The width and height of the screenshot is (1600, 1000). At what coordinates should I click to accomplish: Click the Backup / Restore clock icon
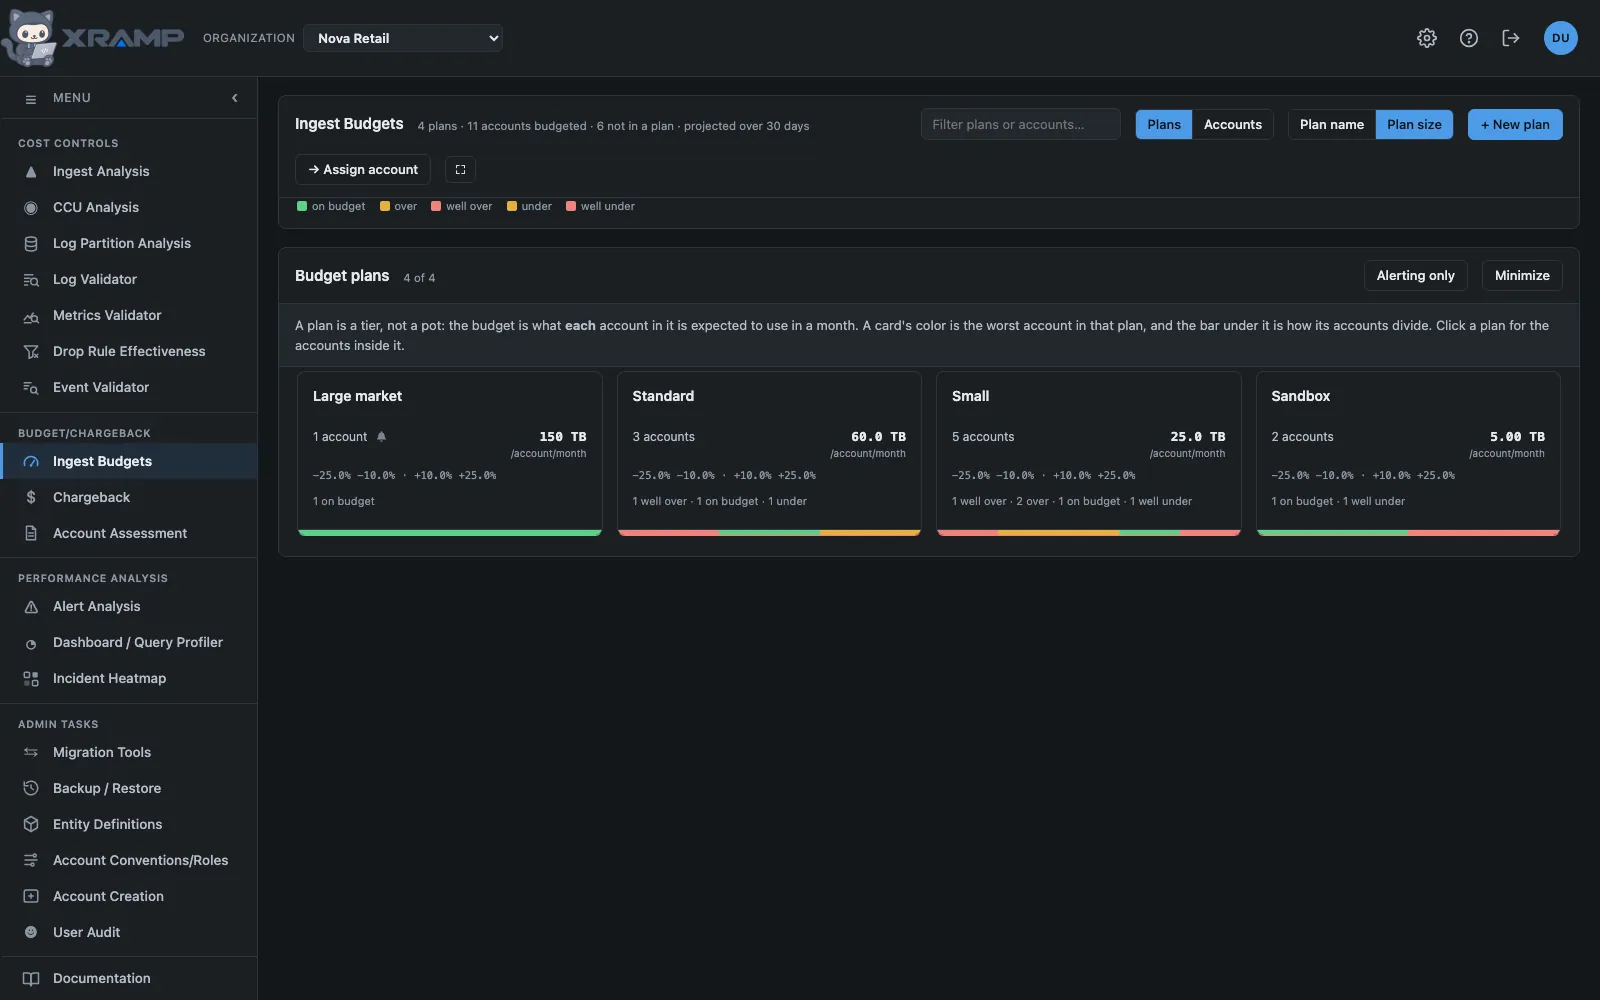(x=31, y=789)
